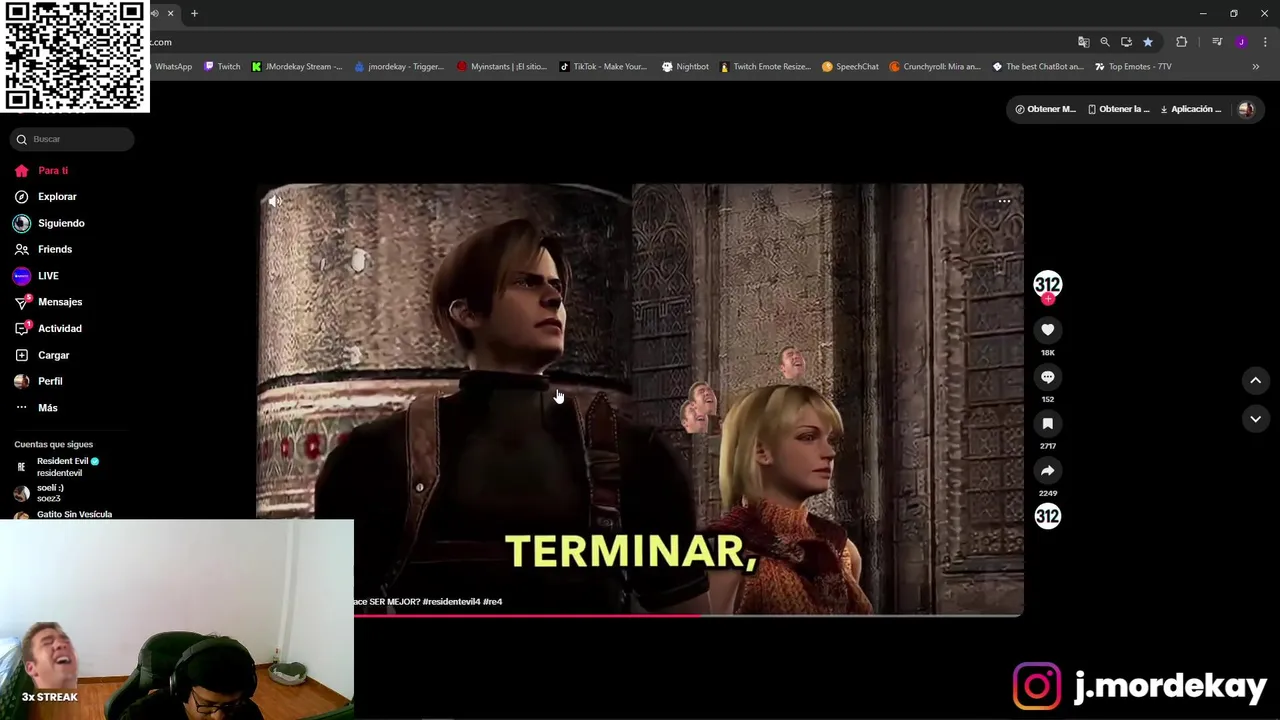Screen dimensions: 1280x720
Task: Open the creator's 312 profile avatar
Action: coord(1047,284)
